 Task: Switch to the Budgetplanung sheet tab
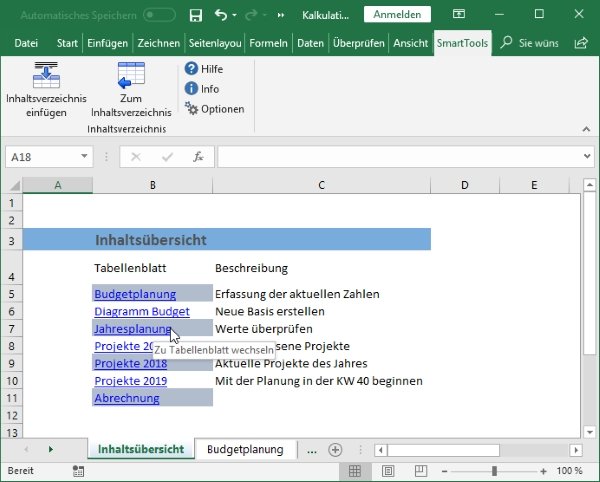[x=245, y=450]
